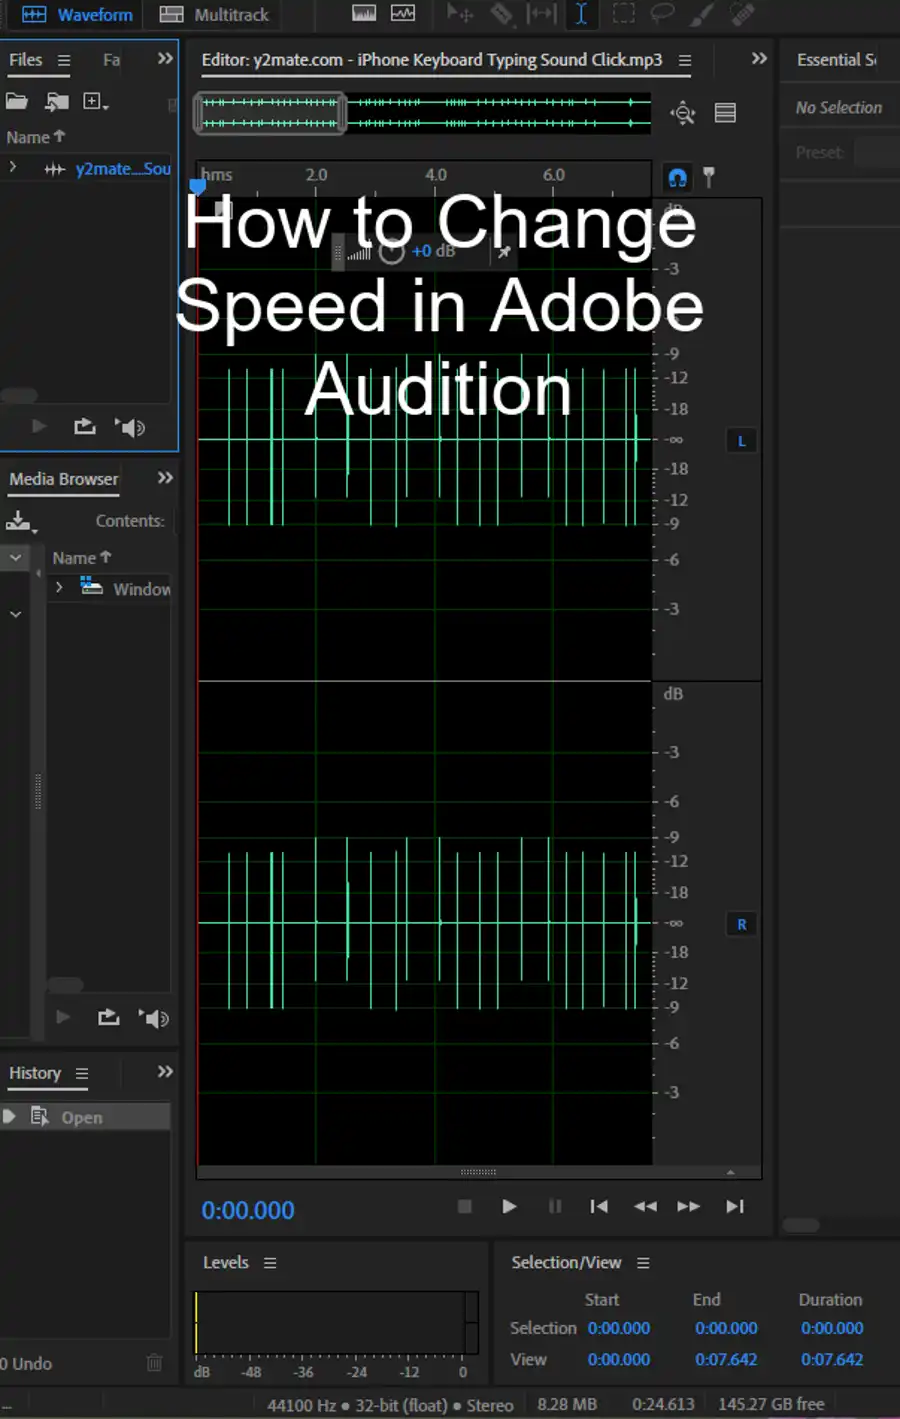Image resolution: width=900 pixels, height=1419 pixels.
Task: Click the pin icon near the timeline
Action: [x=709, y=178]
